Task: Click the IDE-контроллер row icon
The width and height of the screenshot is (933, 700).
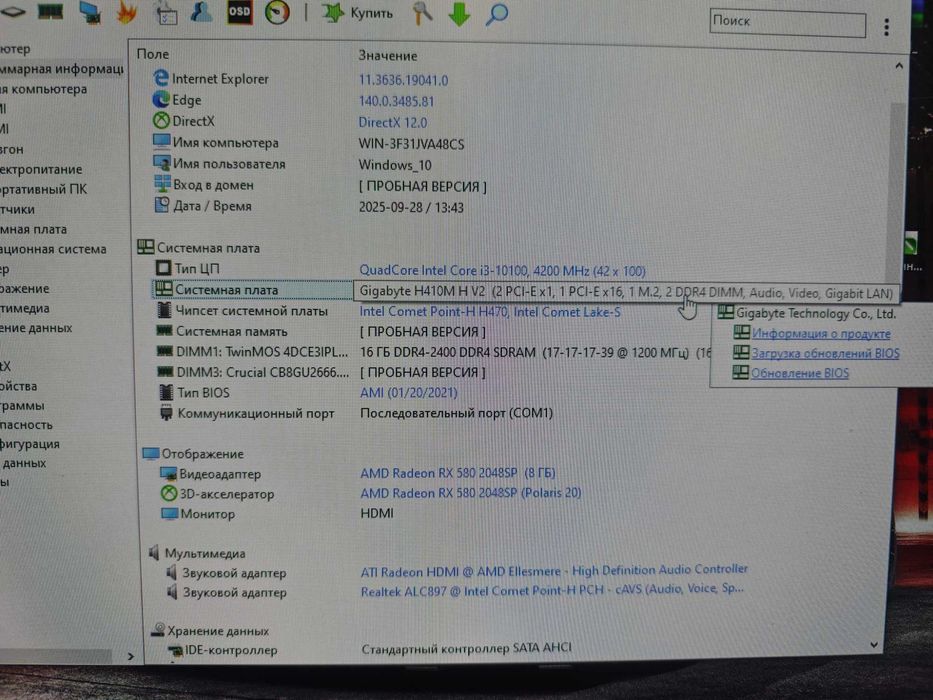Action: tap(175, 649)
